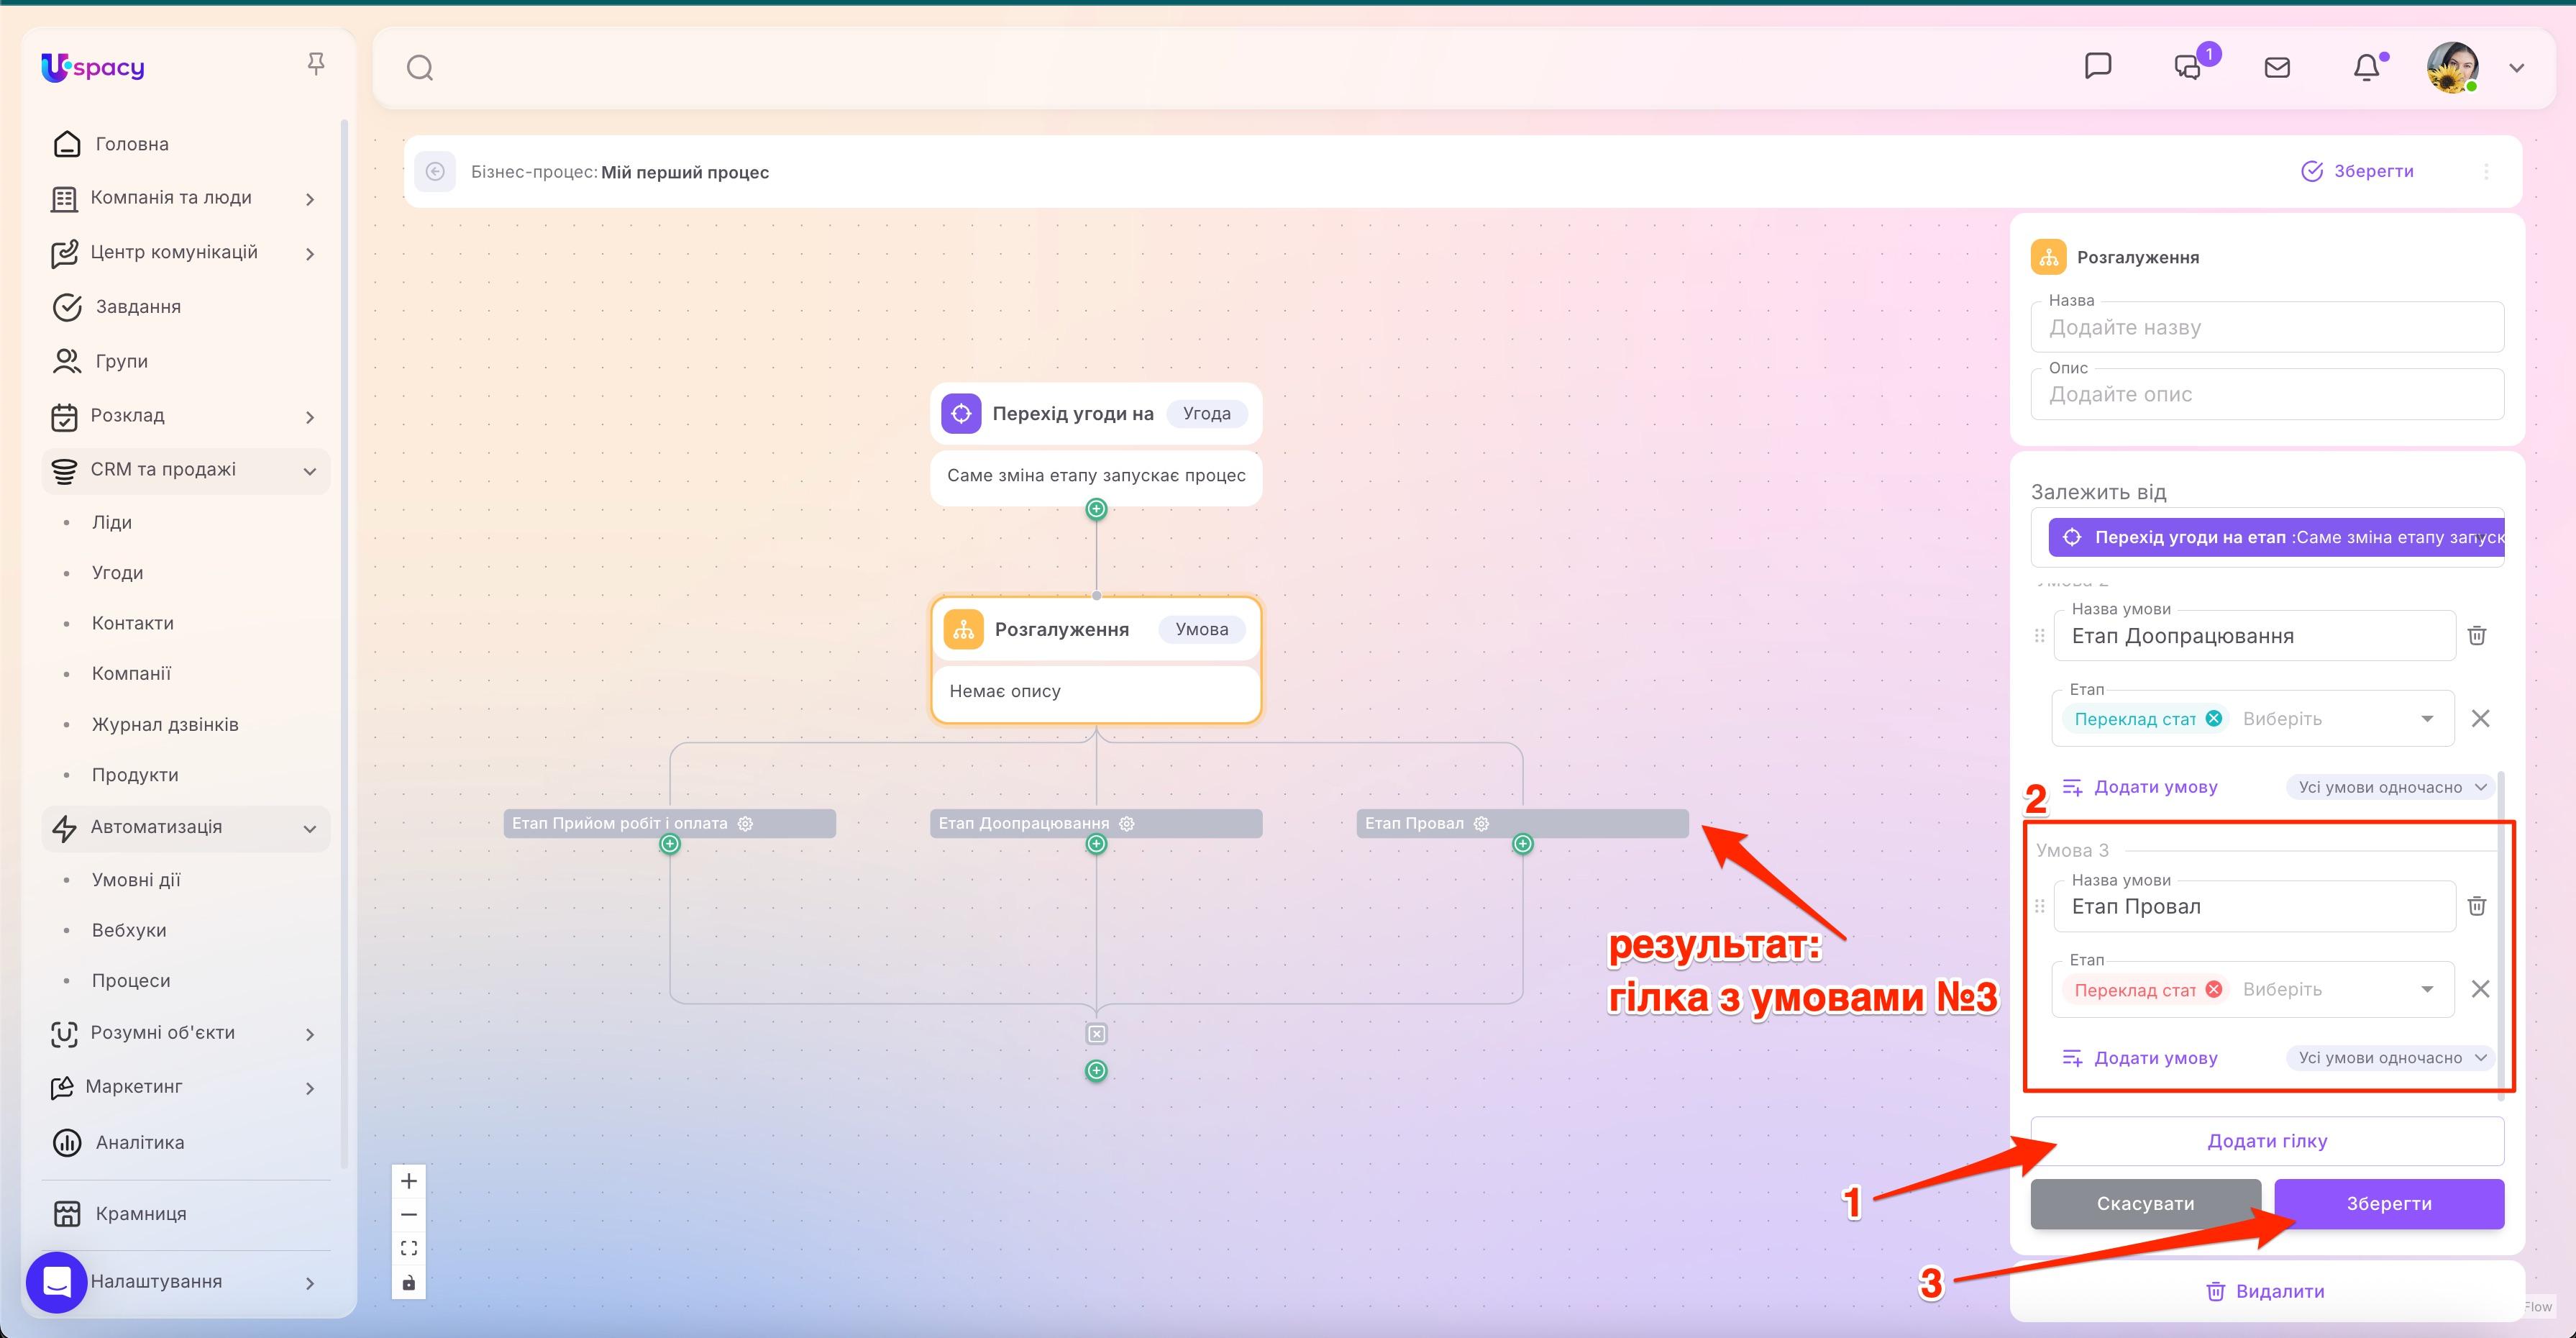Open the notifications bell
Image resolution: width=2576 pixels, height=1338 pixels.
pos(2366,67)
